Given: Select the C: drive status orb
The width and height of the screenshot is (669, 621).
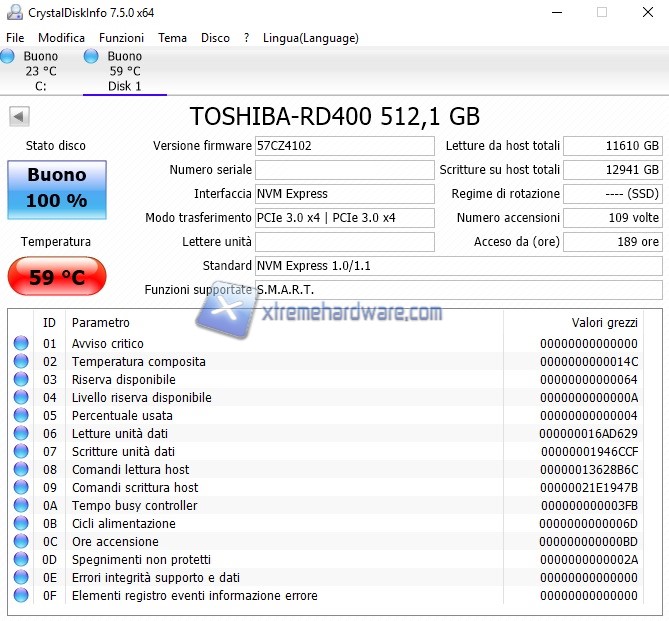Looking at the screenshot, I should 8,57.
